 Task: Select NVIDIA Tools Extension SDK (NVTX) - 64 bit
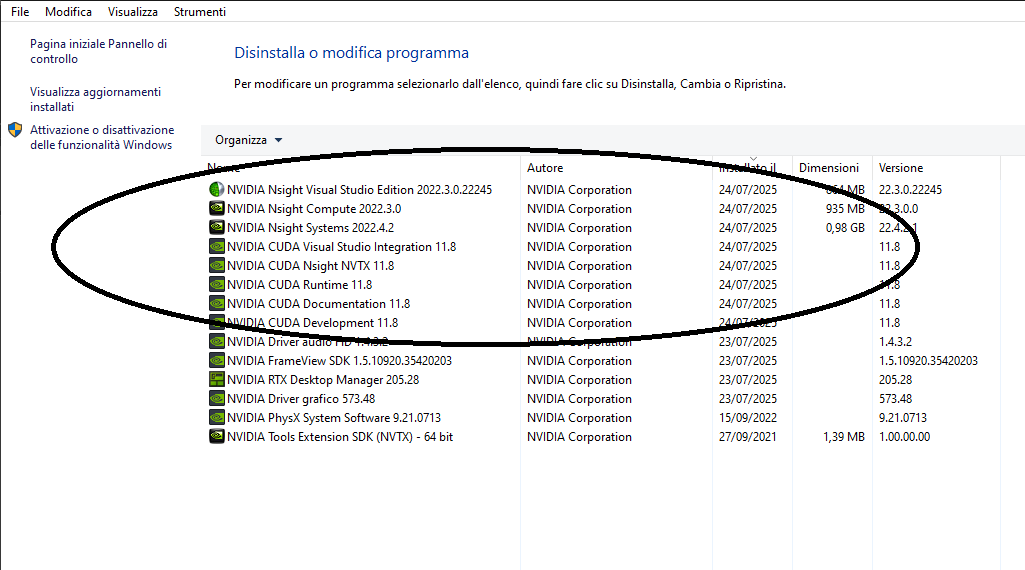point(340,436)
